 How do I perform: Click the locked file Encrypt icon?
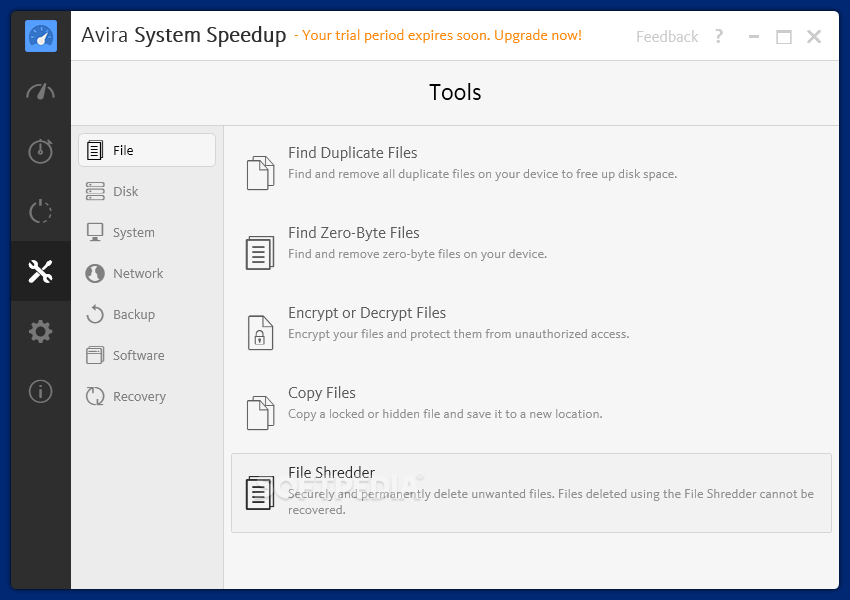[260, 333]
